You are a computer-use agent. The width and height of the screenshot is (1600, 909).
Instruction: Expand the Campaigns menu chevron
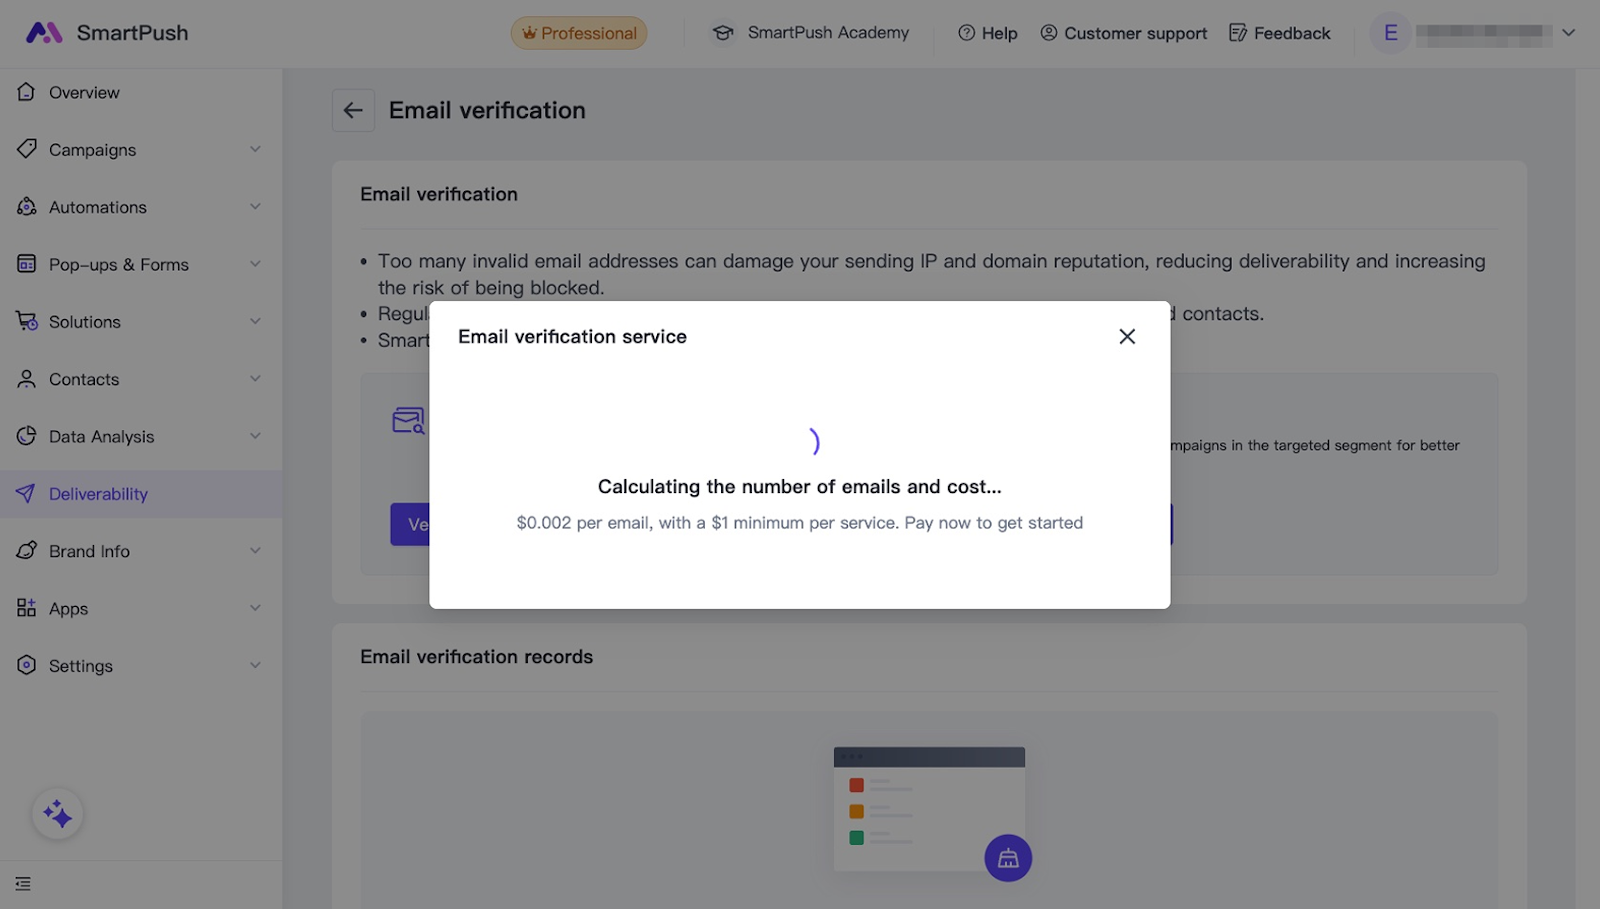point(255,150)
